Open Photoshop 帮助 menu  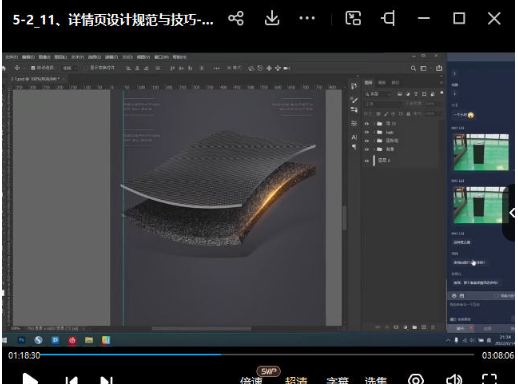pos(179,57)
